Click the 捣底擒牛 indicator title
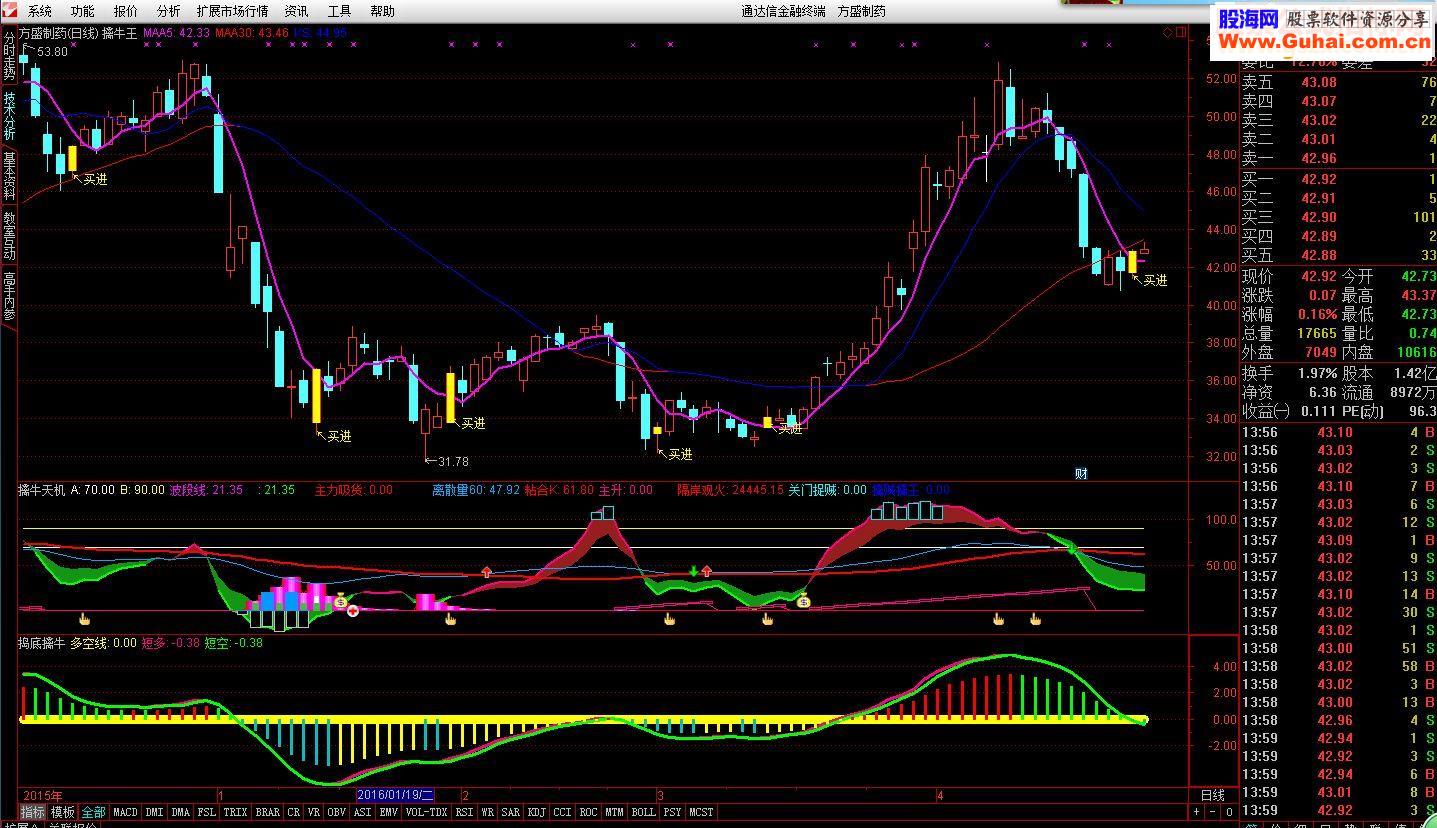This screenshot has height=828, width=1437. click(x=41, y=643)
